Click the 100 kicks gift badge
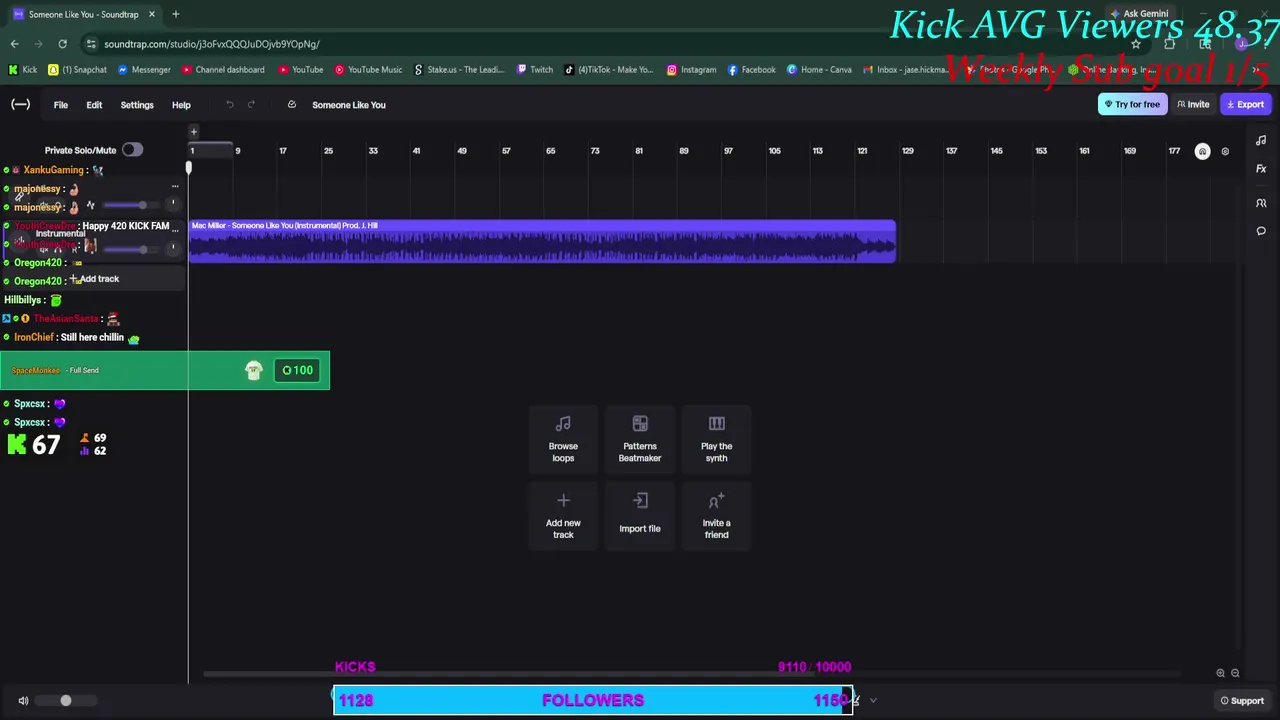Screen dimensions: 1280x720 coord(297,370)
